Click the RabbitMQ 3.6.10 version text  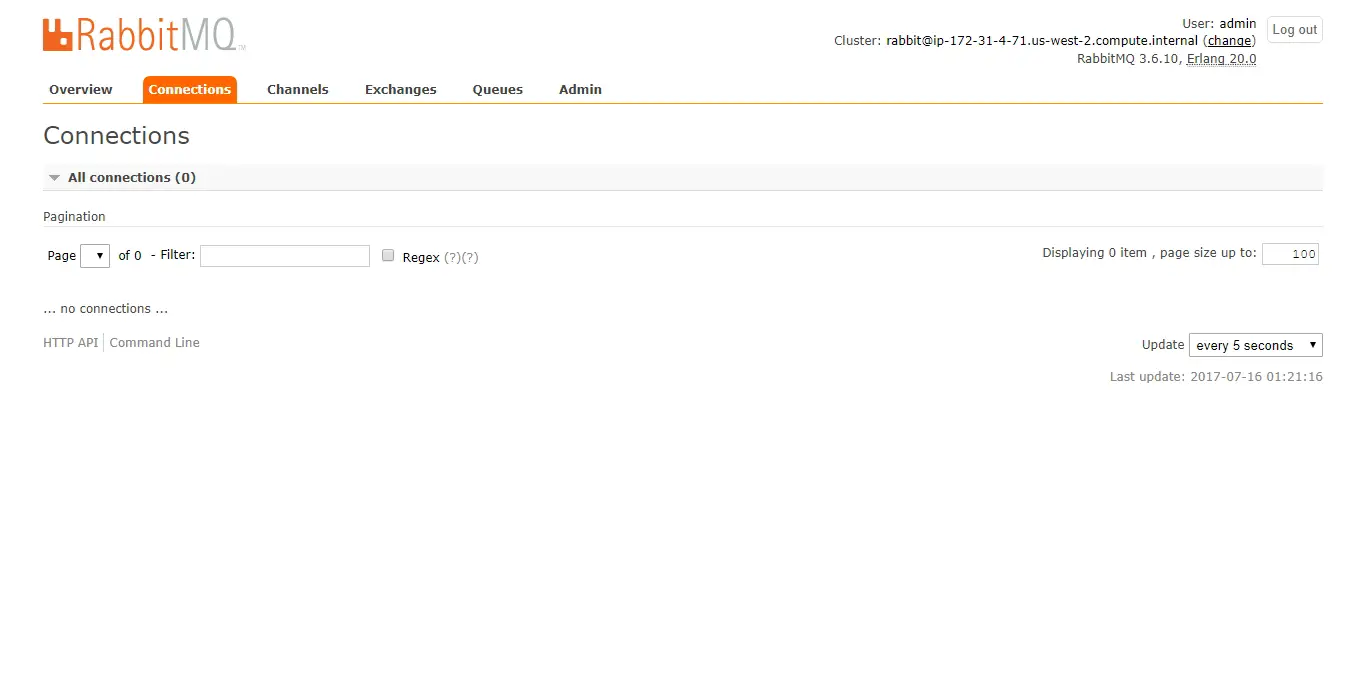[1129, 59]
